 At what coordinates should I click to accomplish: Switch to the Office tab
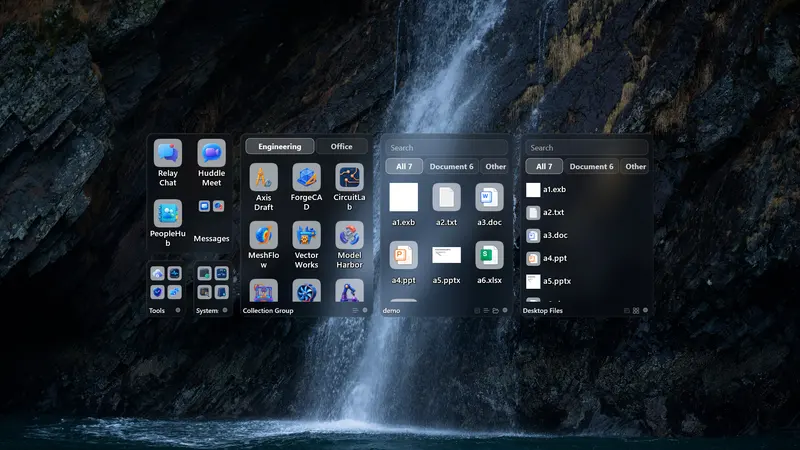(341, 146)
